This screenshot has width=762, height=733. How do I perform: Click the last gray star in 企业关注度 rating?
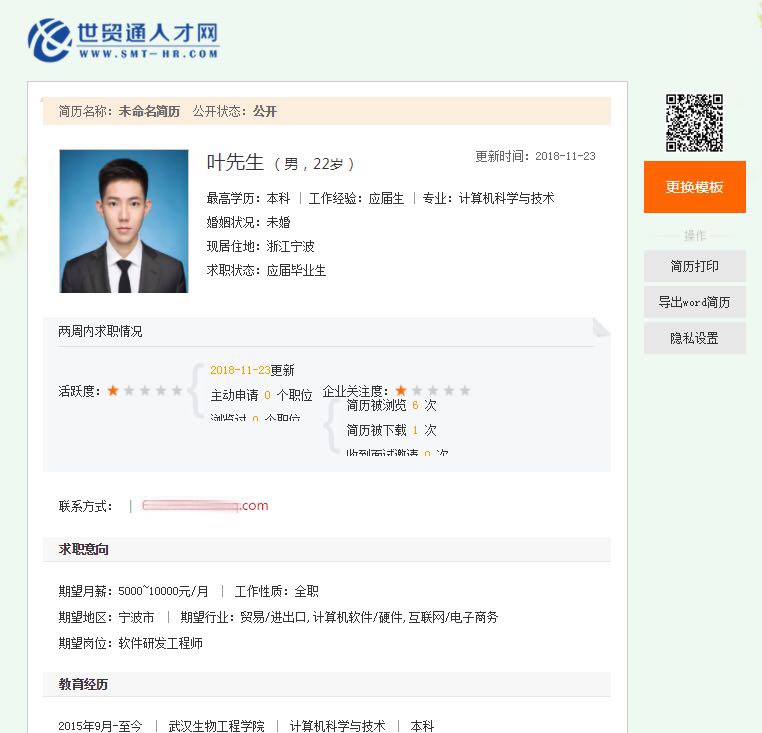tap(465, 391)
